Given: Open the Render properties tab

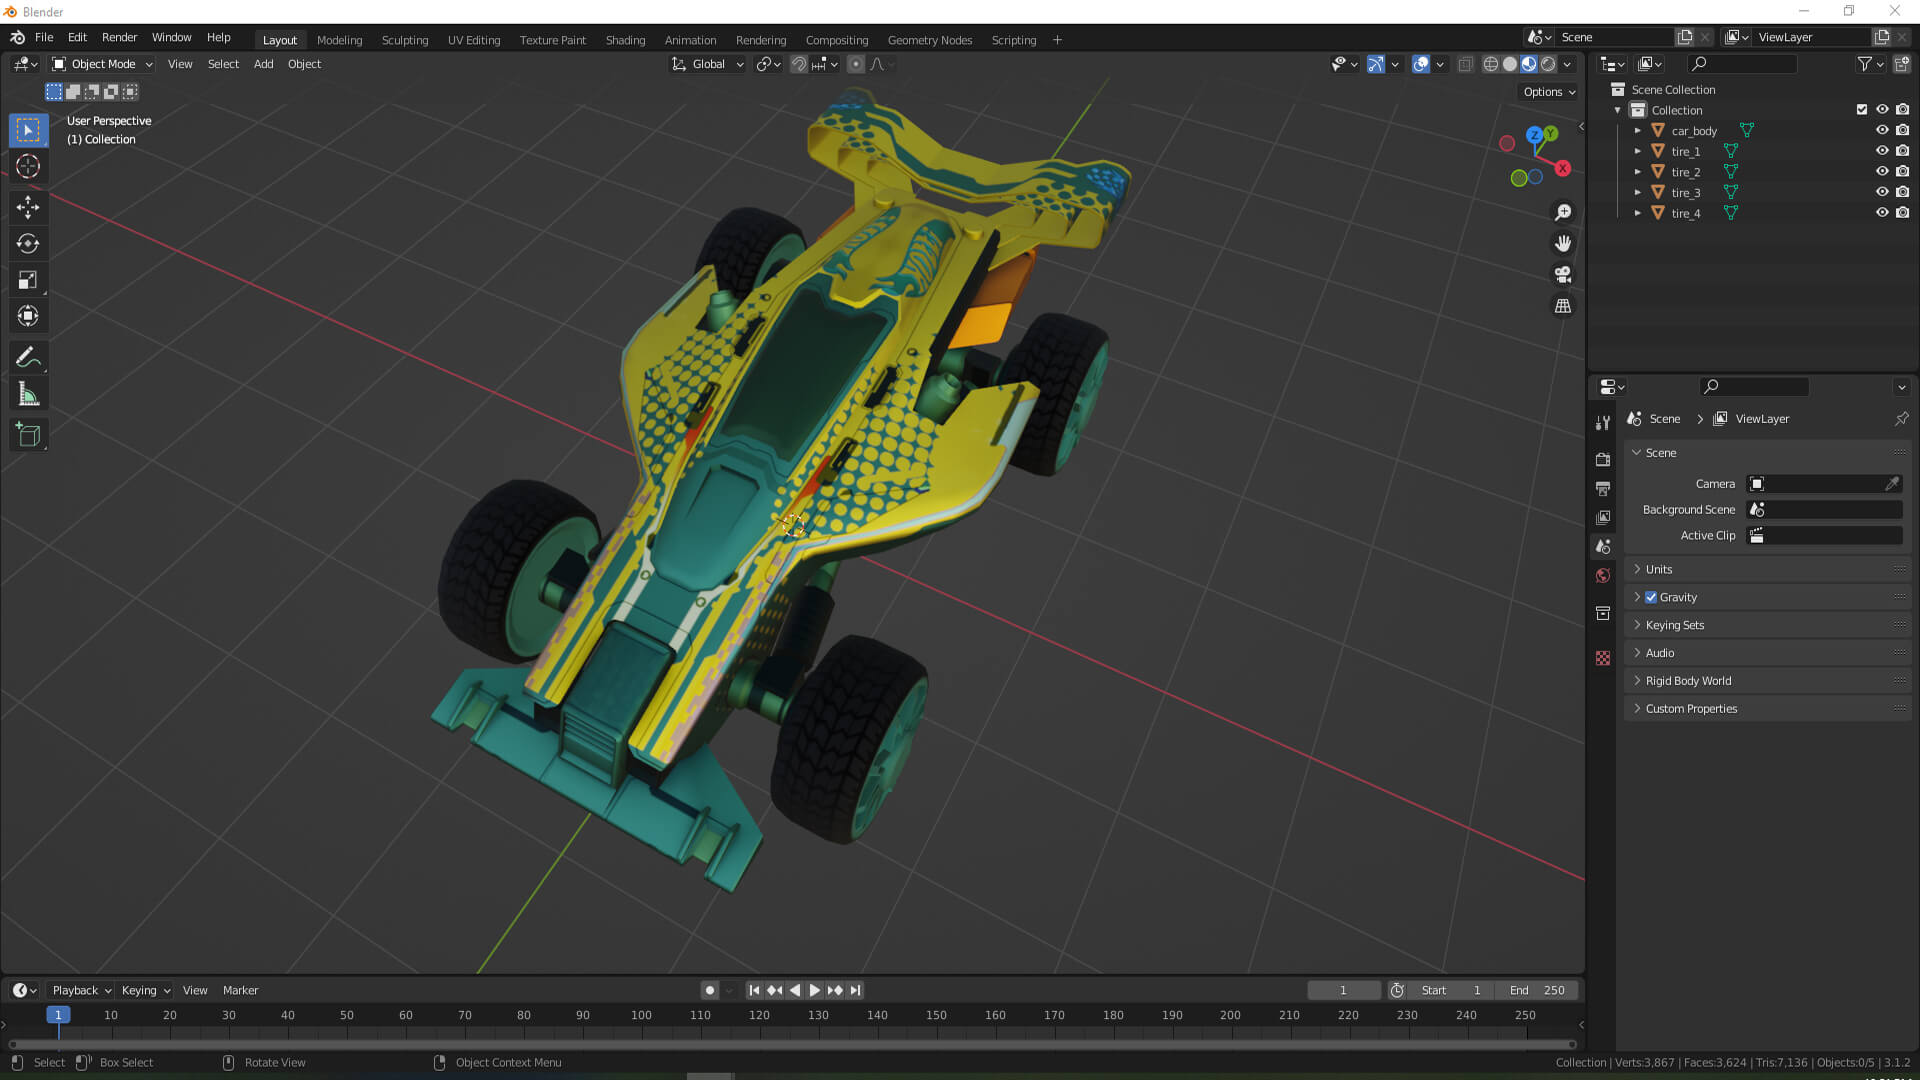Looking at the screenshot, I should pyautogui.click(x=1603, y=459).
